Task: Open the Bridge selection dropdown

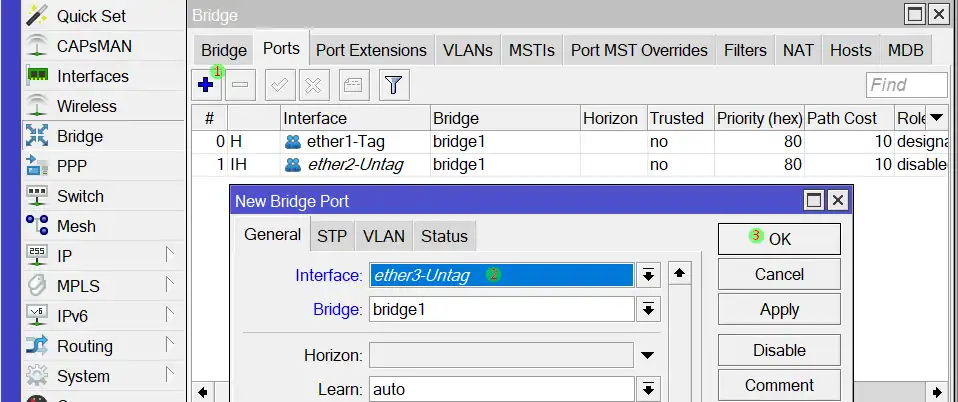Action: 648,310
